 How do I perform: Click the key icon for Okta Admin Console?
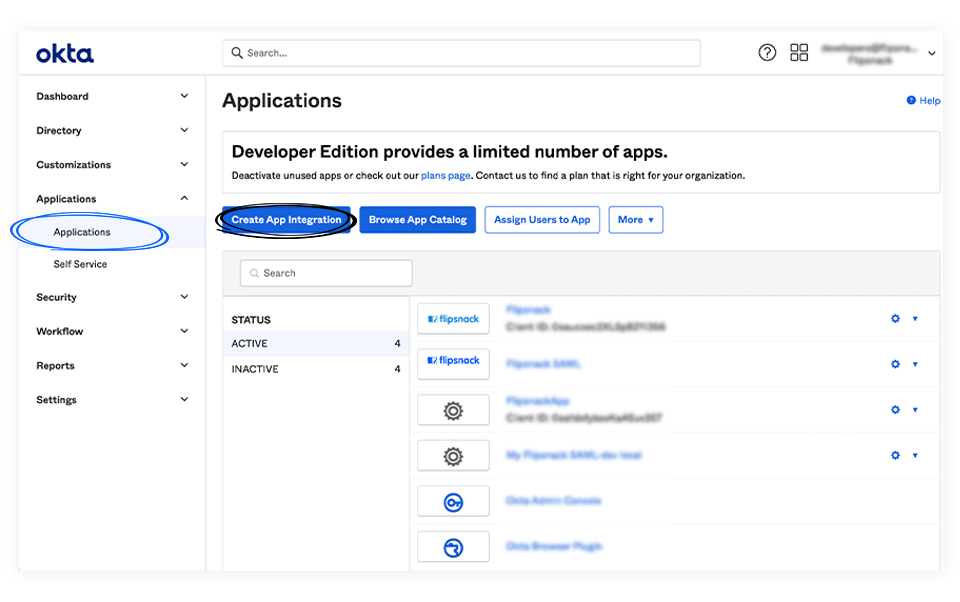tap(453, 502)
